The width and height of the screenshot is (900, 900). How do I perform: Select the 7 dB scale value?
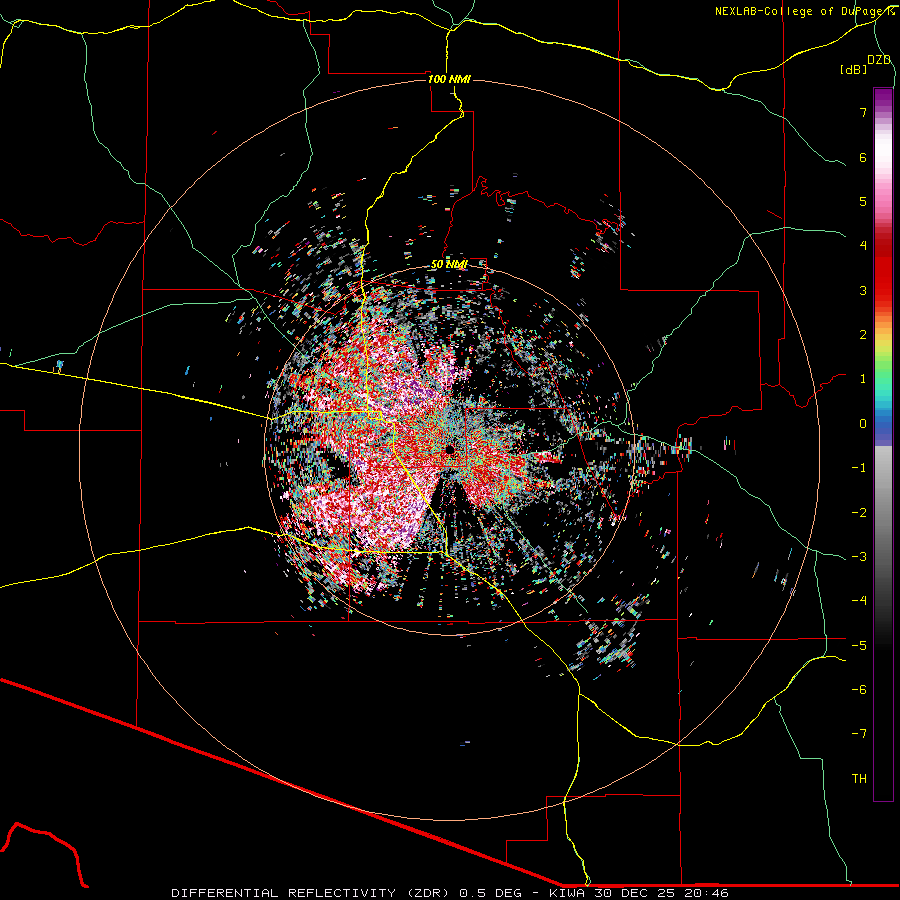(x=863, y=112)
